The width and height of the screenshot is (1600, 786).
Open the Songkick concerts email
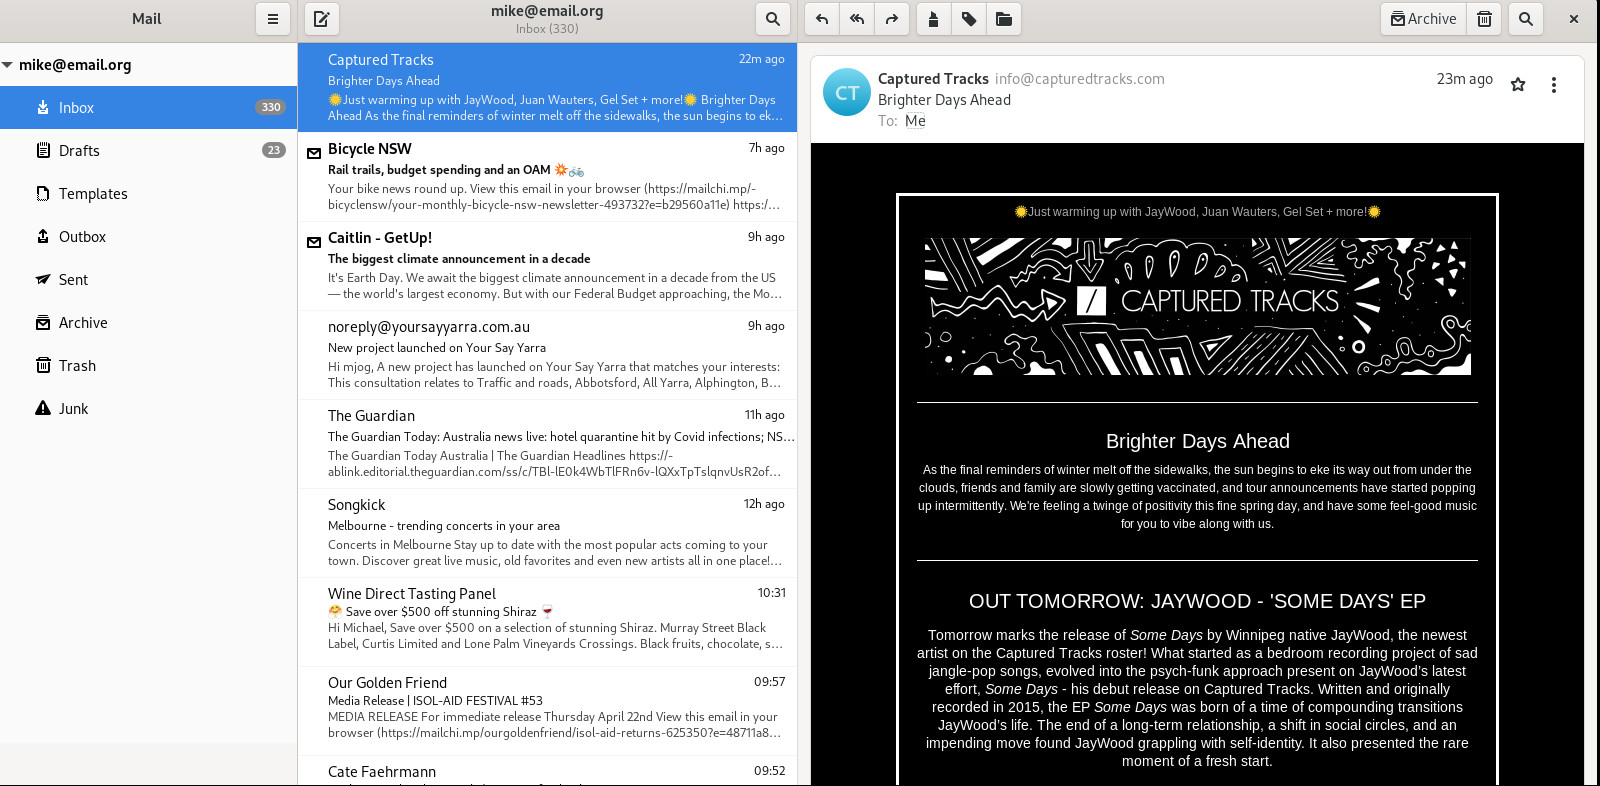pos(547,532)
